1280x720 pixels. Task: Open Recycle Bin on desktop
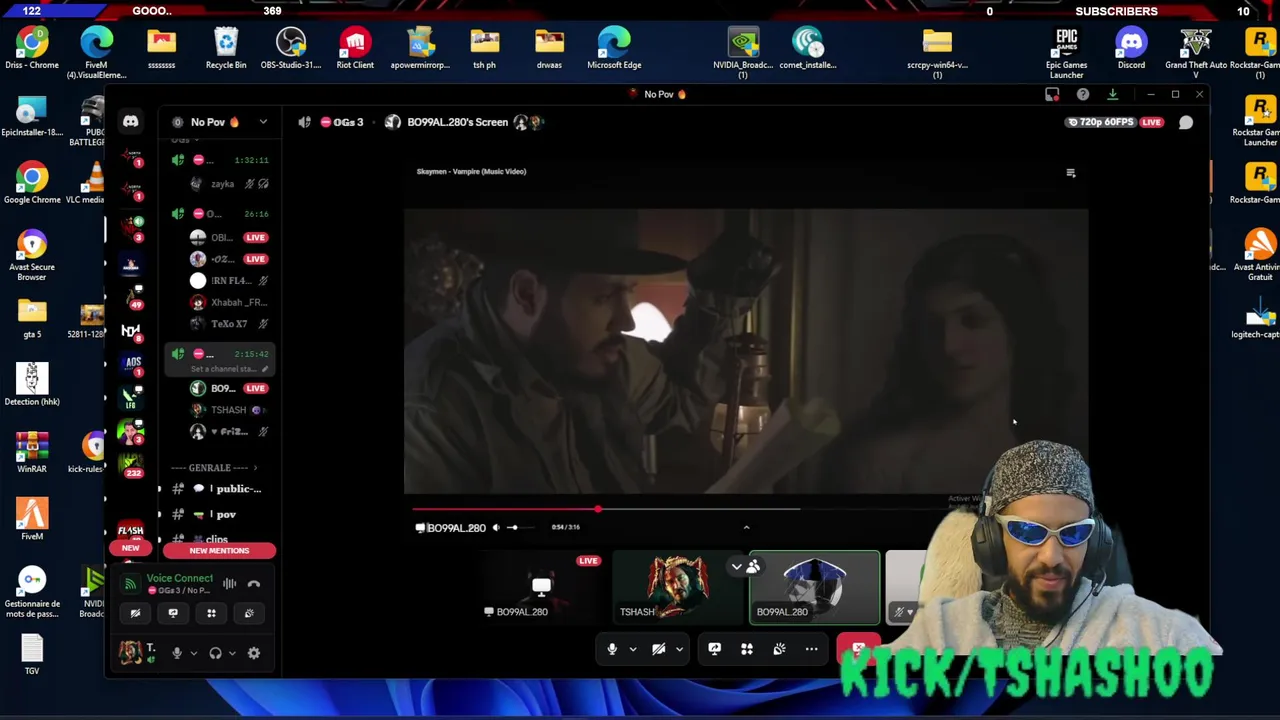[x=226, y=49]
